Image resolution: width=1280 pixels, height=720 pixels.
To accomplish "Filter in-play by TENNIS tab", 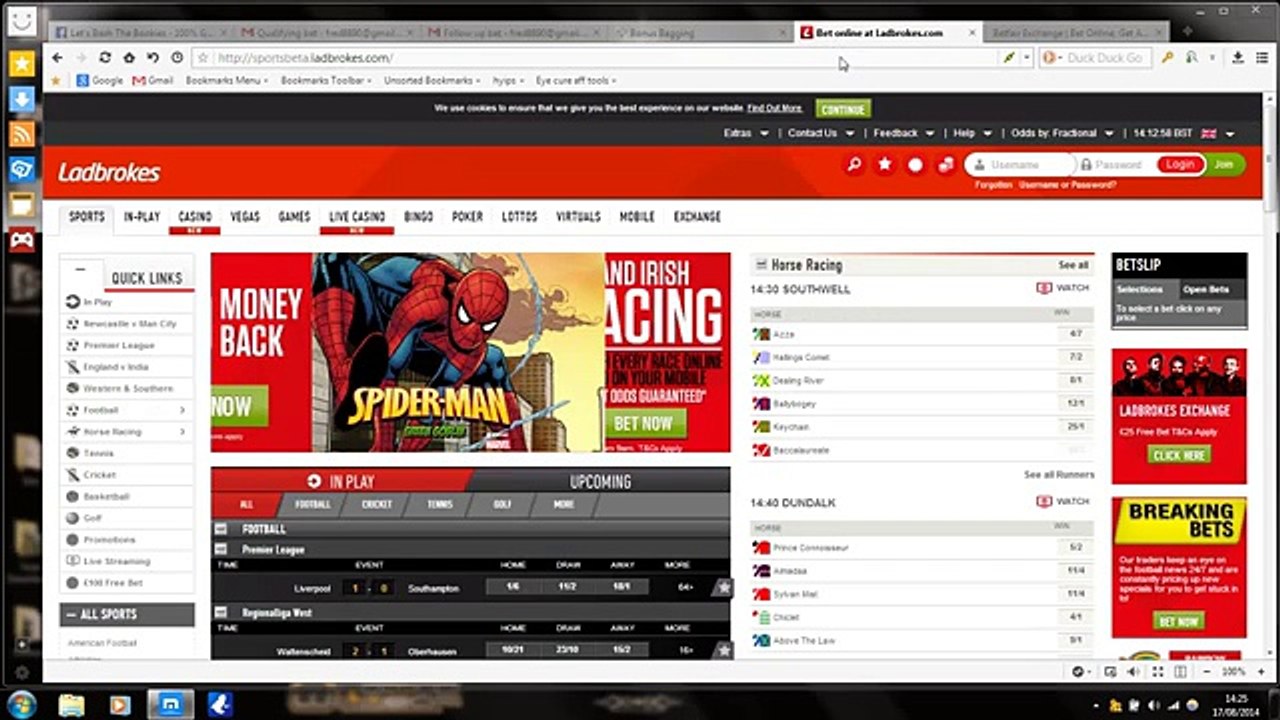I will (440, 504).
